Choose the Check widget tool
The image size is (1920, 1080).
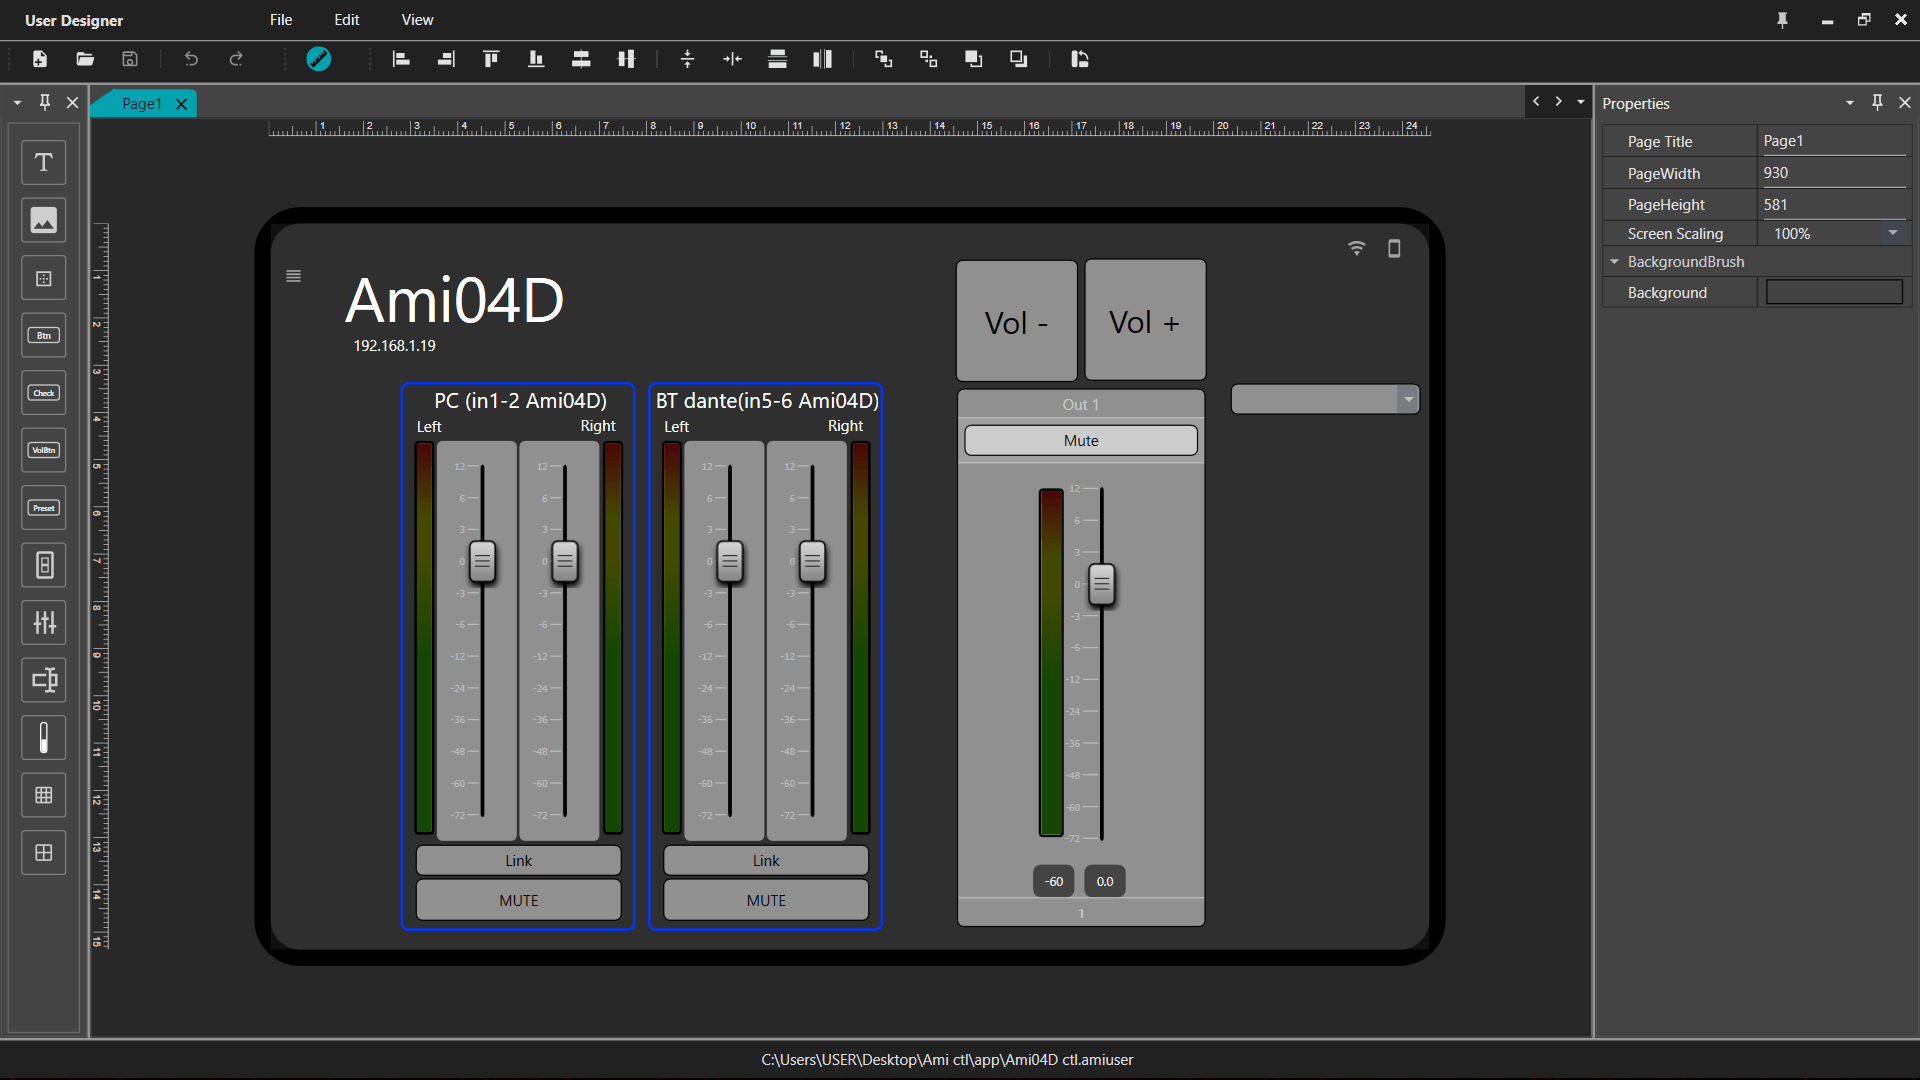(x=44, y=393)
